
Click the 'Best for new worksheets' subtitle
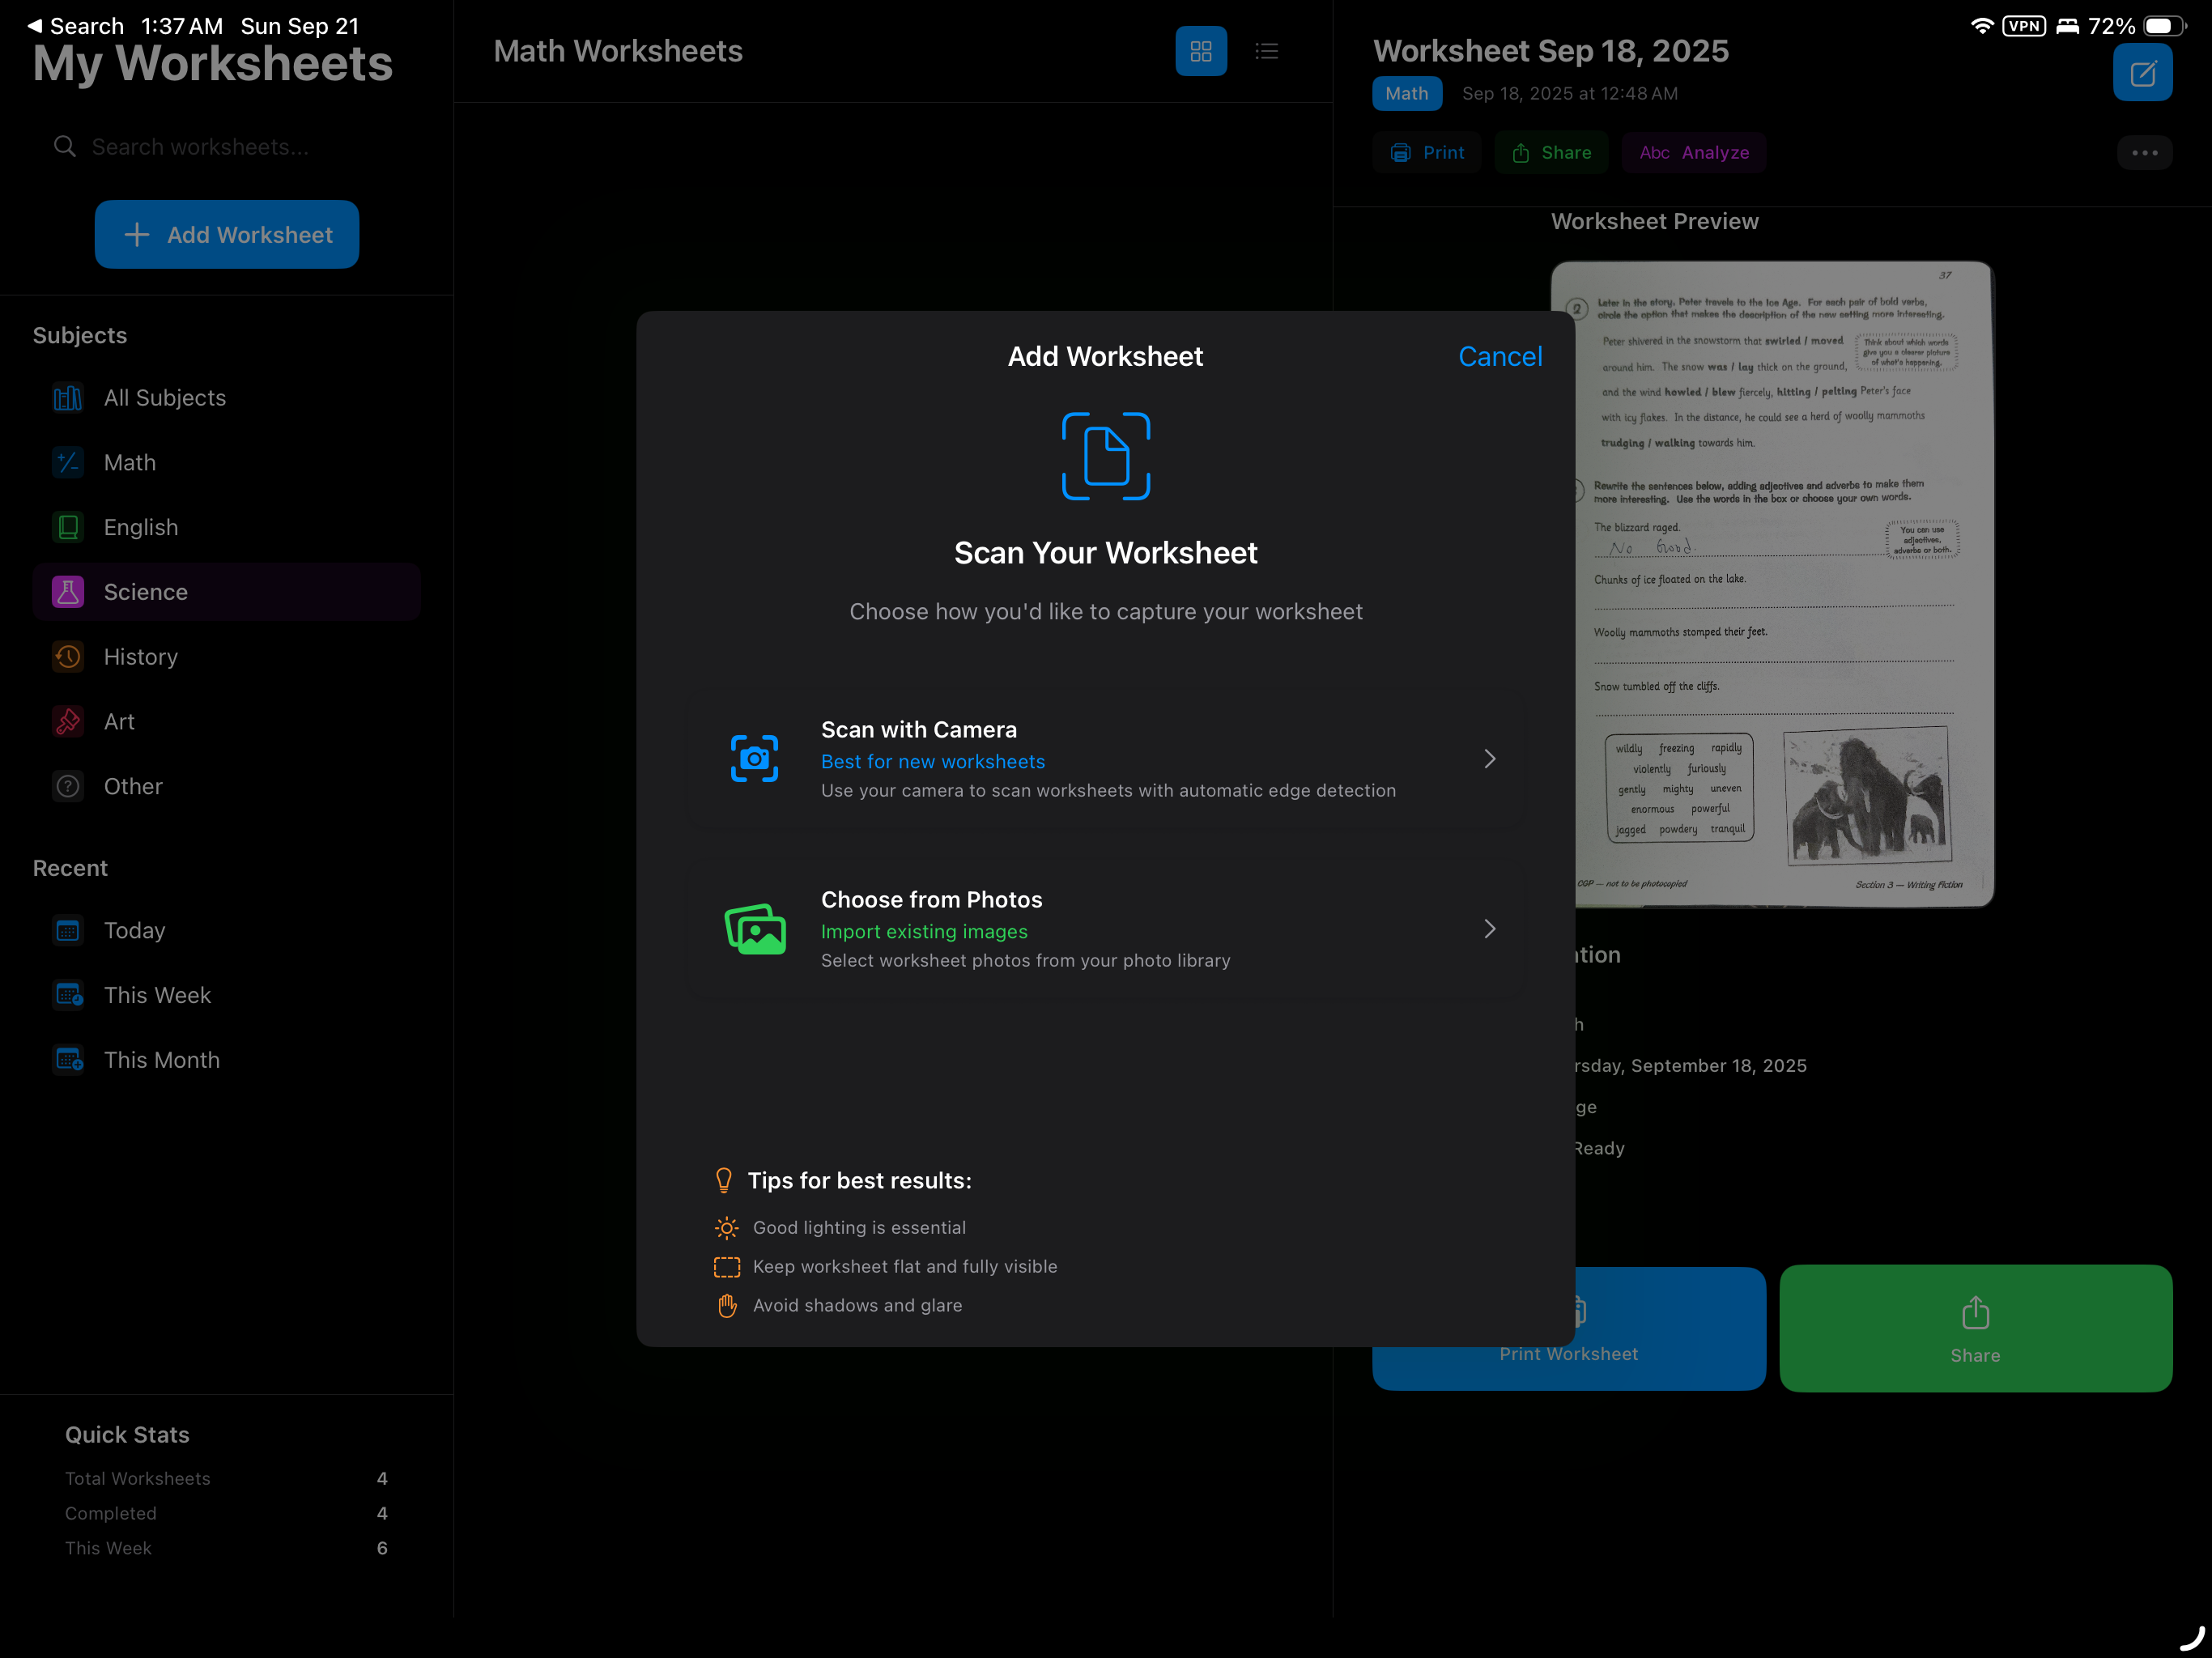[x=933, y=762]
